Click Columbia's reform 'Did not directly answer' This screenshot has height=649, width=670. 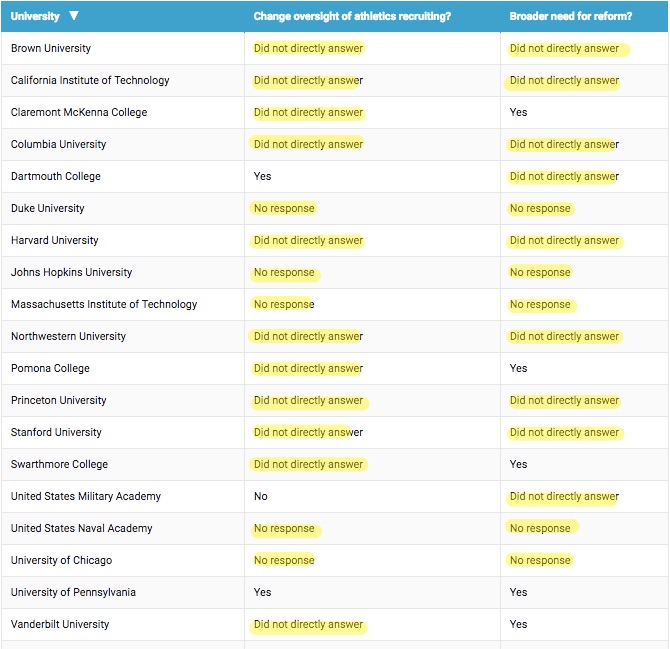tap(564, 144)
